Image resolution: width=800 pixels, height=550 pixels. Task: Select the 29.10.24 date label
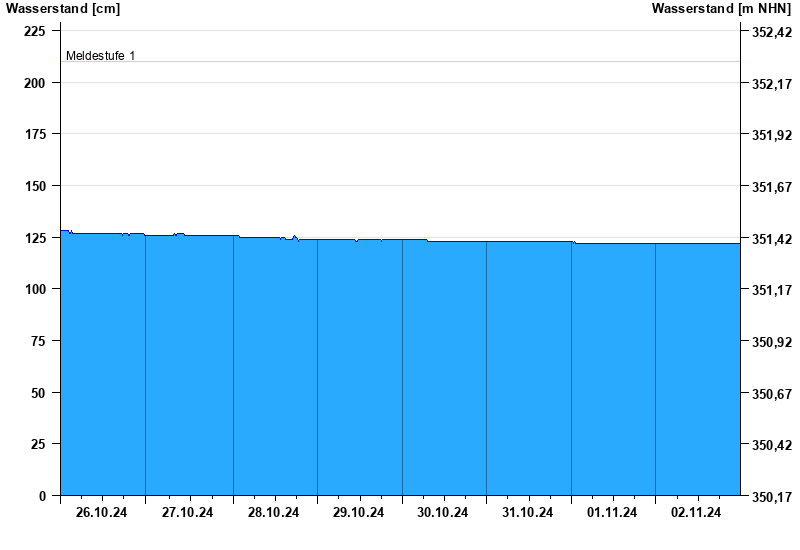358,512
